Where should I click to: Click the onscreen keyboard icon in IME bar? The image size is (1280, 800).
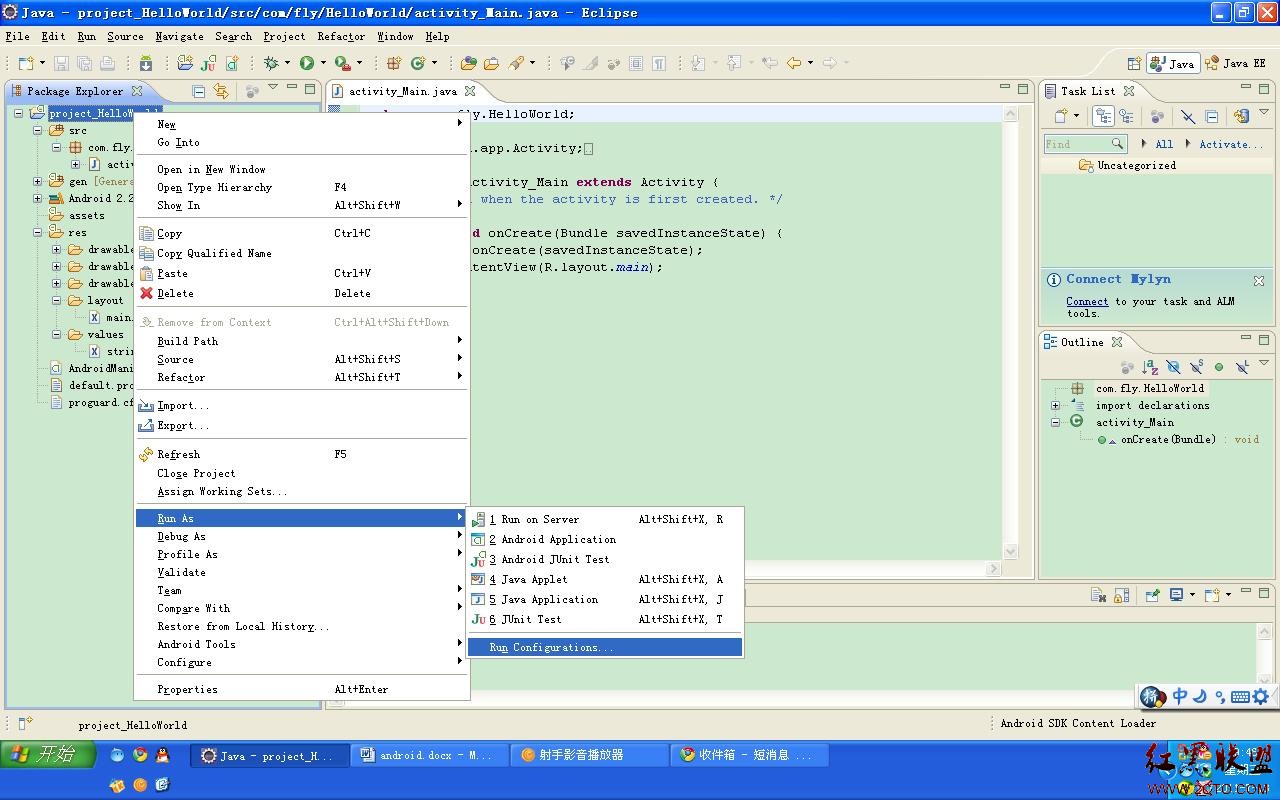point(1240,697)
